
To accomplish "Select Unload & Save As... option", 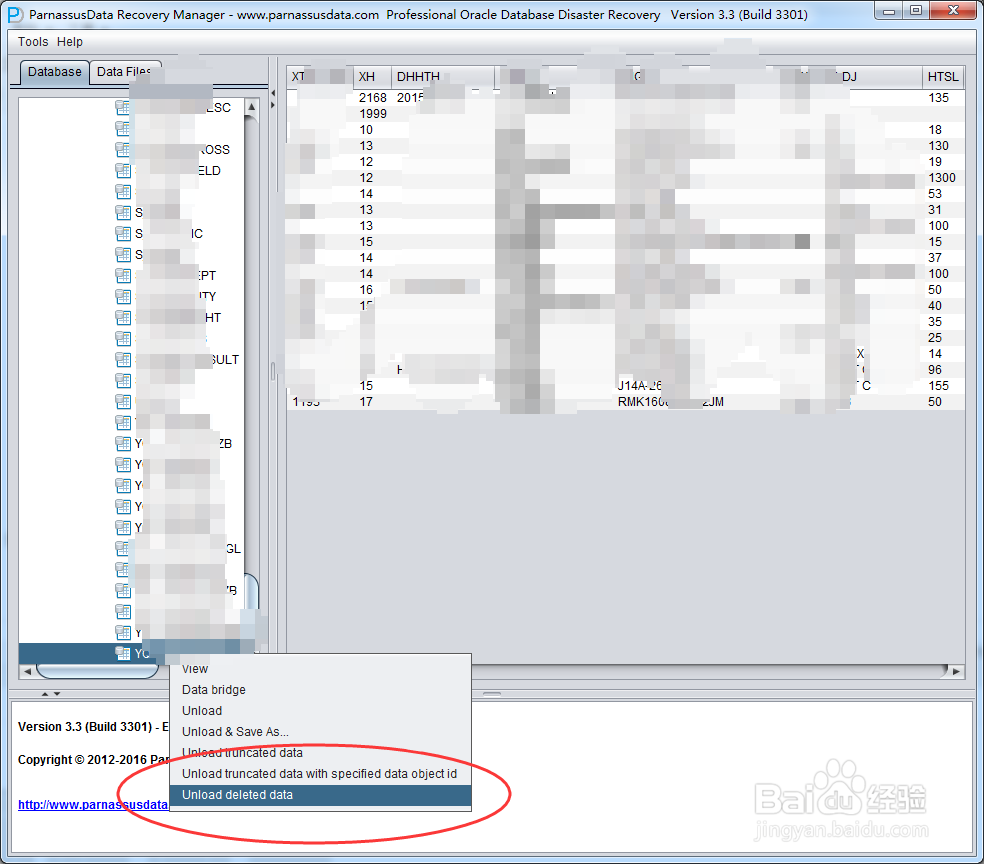I will (320, 732).
